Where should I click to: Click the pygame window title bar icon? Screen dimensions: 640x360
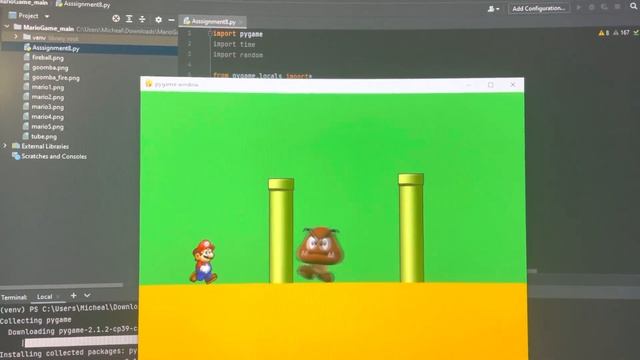click(x=149, y=84)
